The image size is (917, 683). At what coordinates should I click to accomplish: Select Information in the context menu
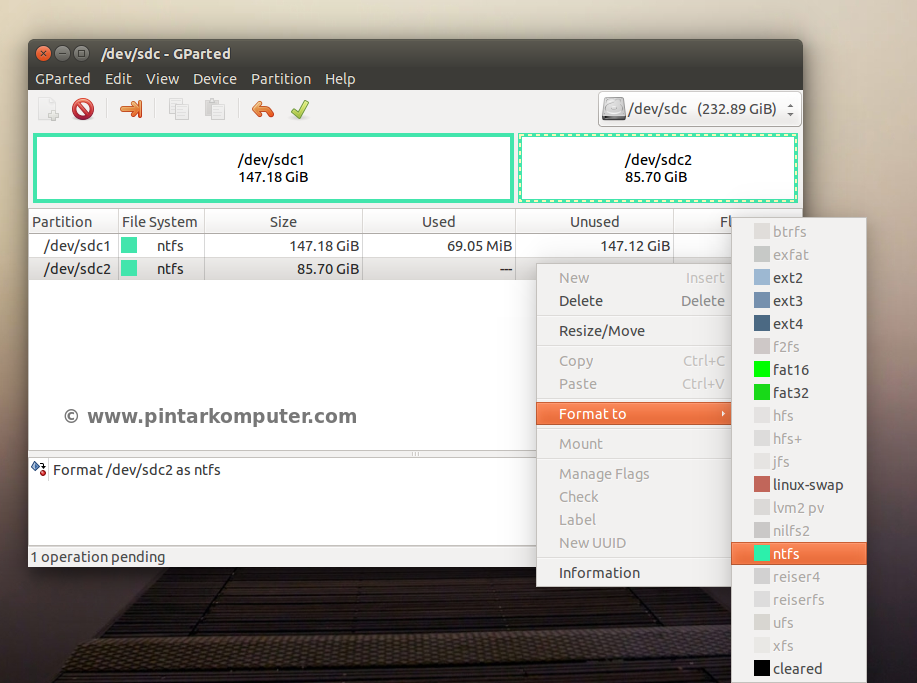[599, 573]
